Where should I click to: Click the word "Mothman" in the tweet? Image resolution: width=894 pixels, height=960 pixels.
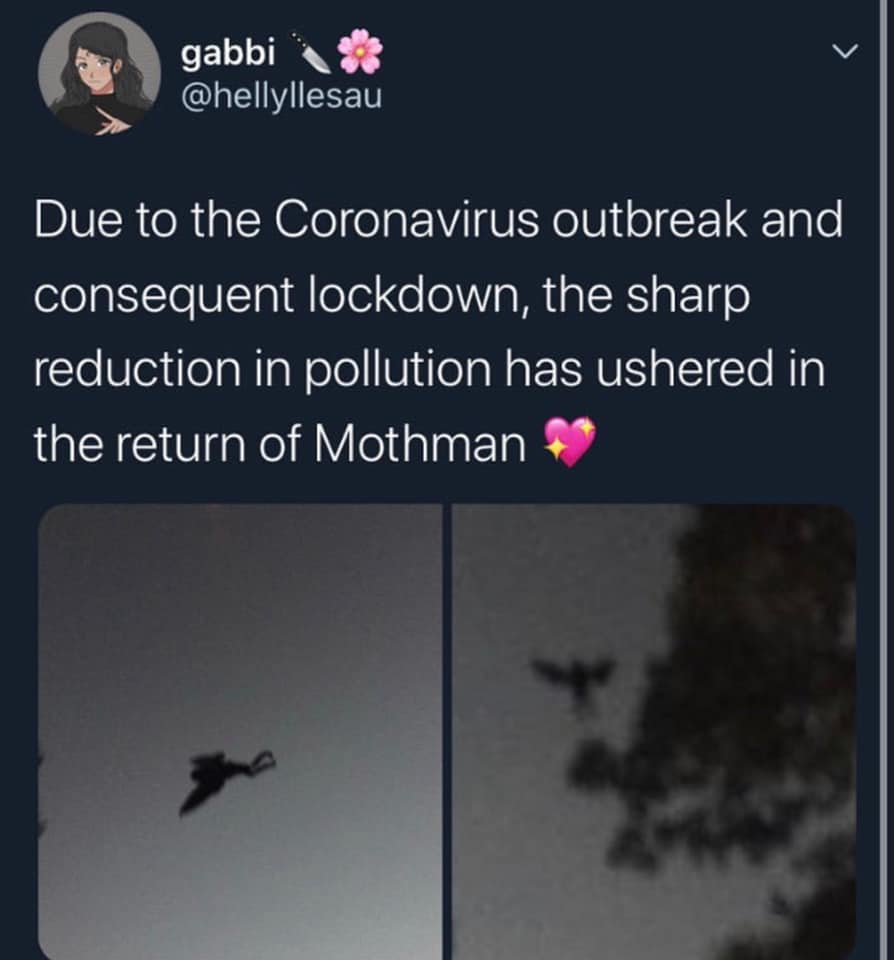coord(420,443)
